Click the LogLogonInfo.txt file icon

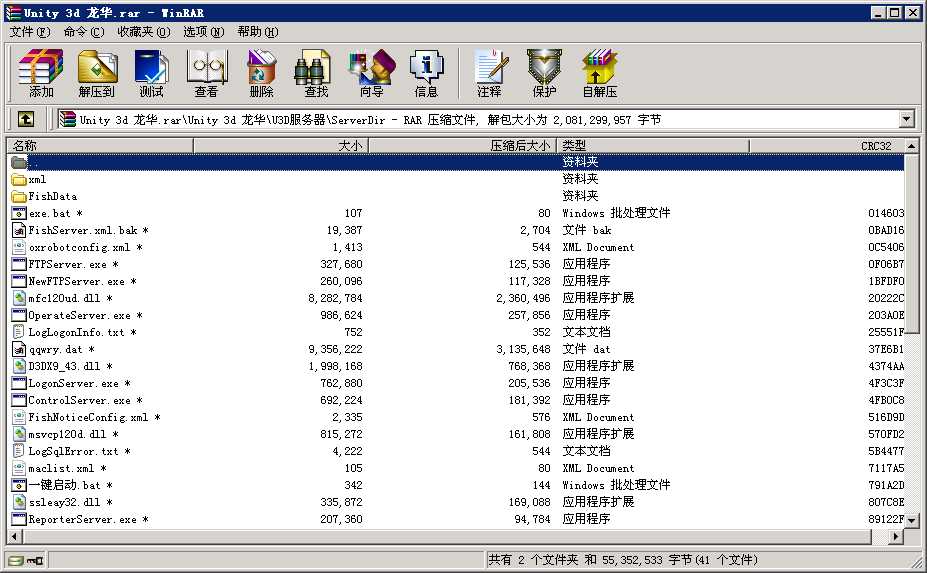19,332
